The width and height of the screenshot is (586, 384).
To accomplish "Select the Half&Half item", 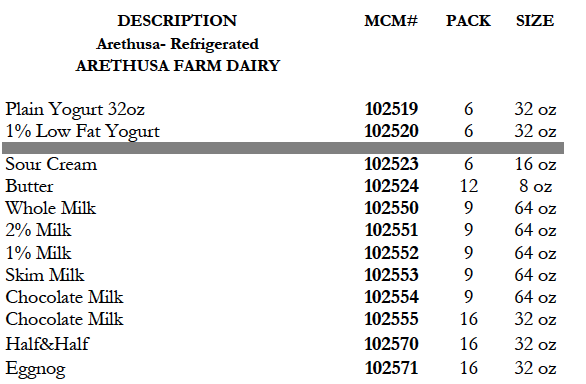I will [x=47, y=344].
